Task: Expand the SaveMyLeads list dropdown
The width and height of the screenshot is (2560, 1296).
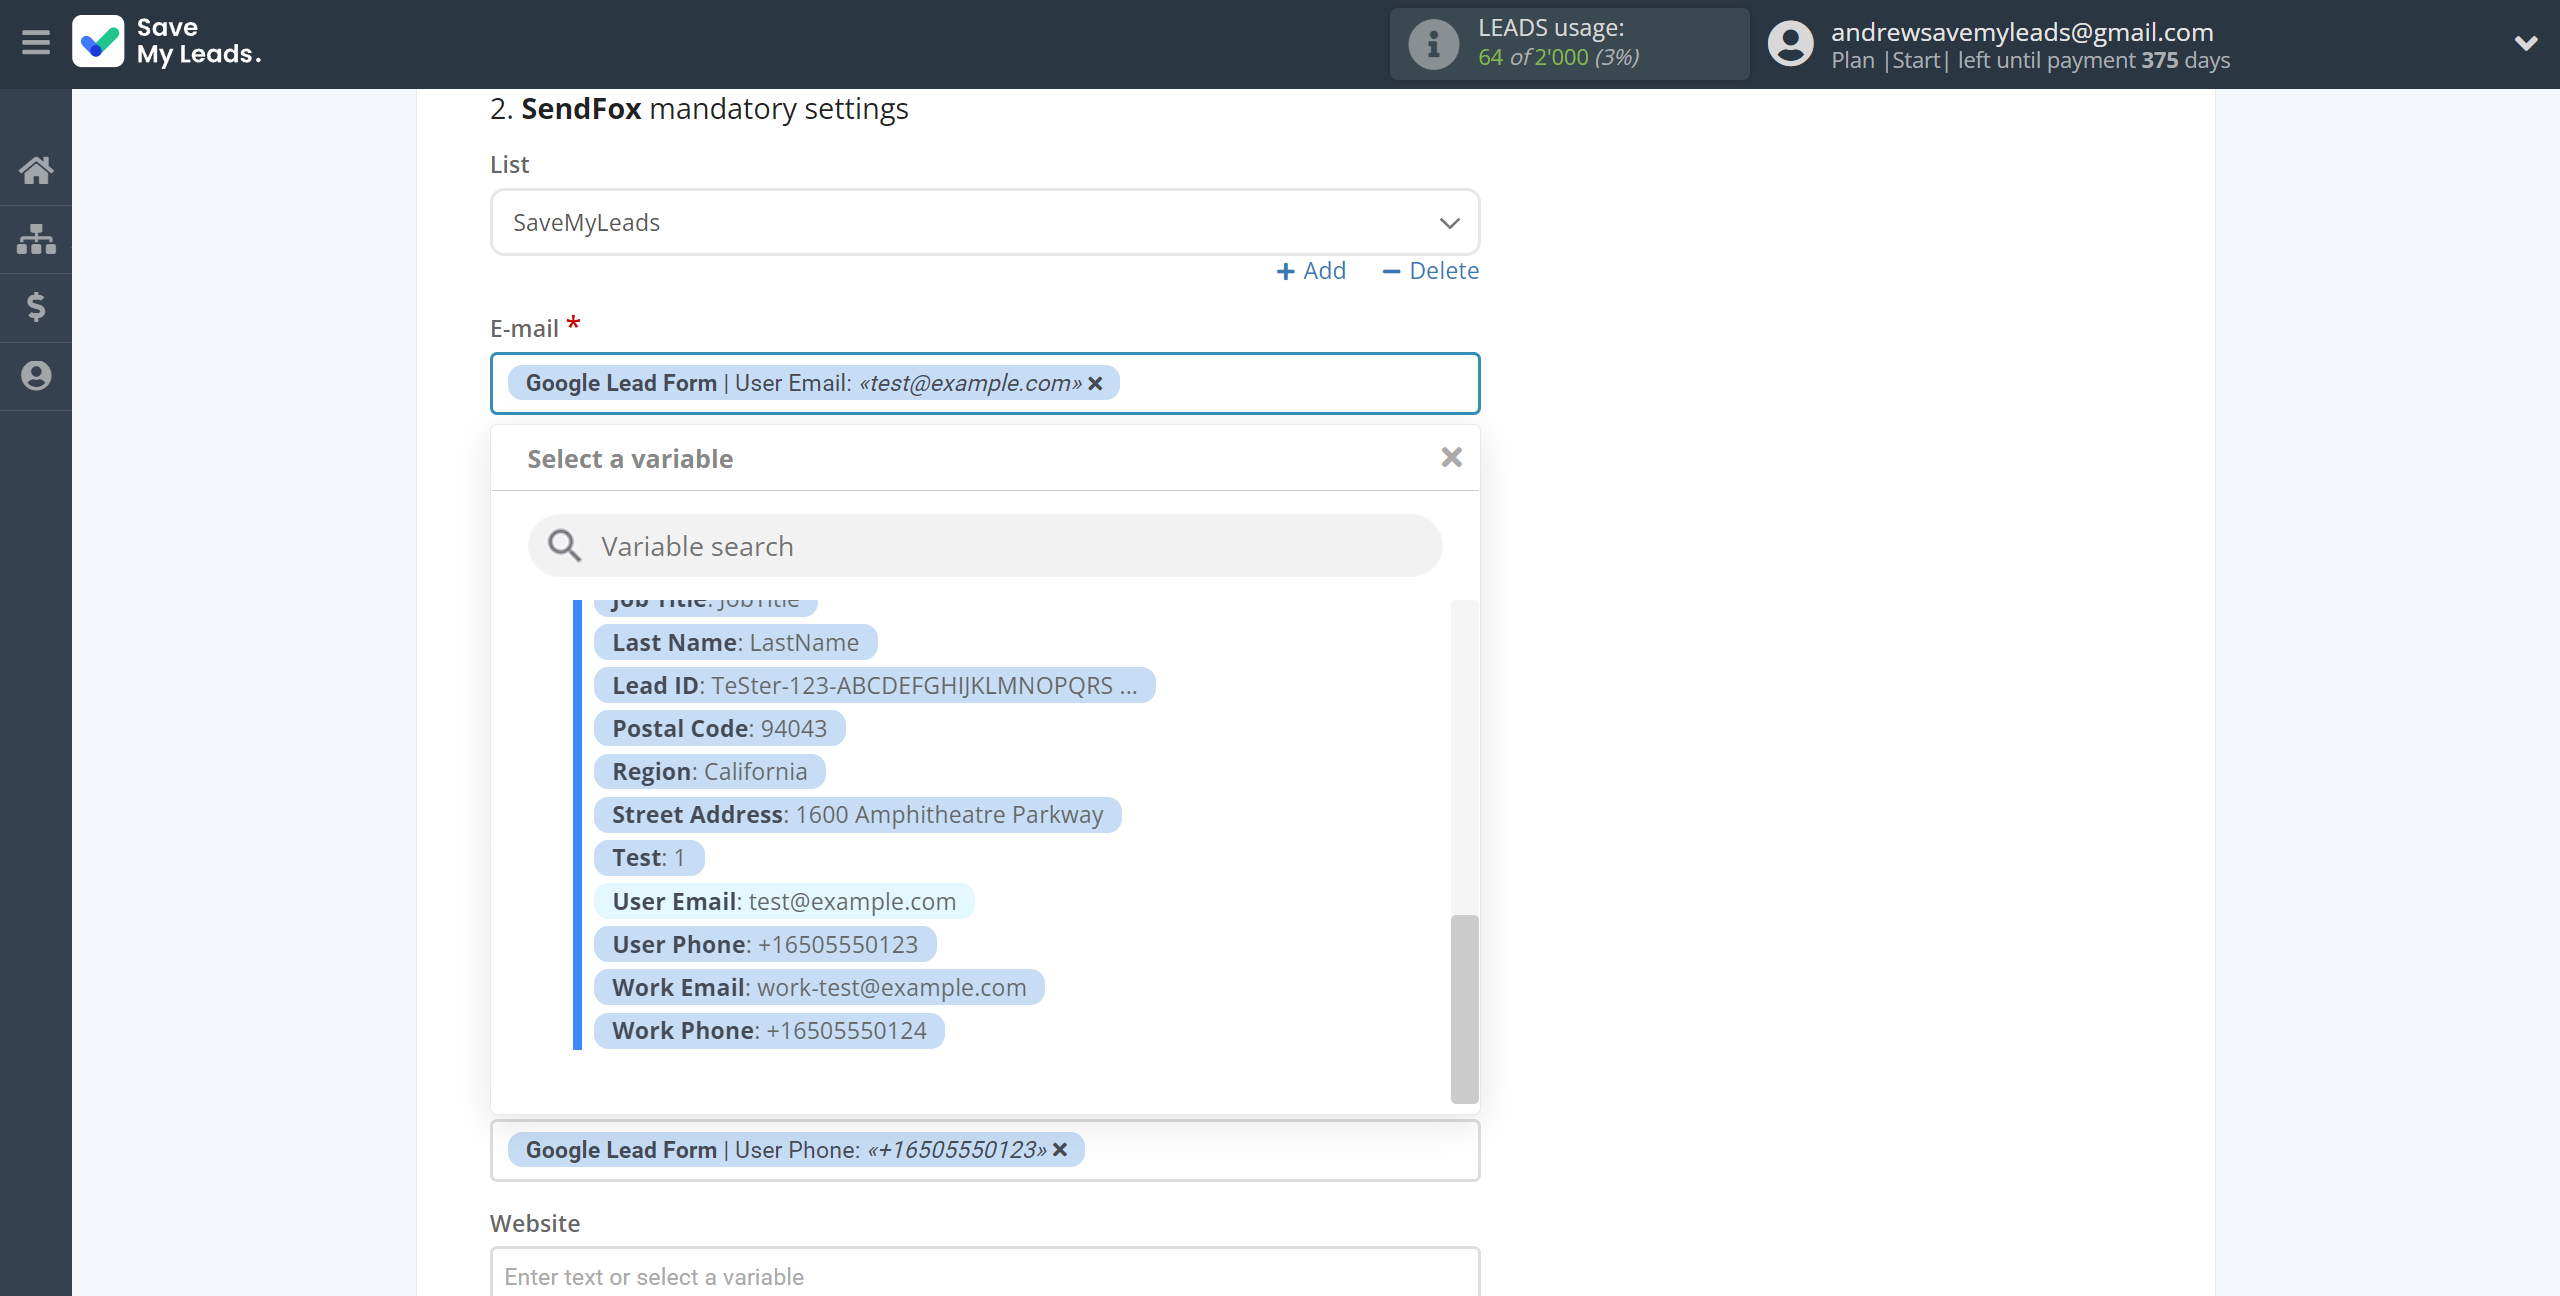Action: pos(1449,223)
